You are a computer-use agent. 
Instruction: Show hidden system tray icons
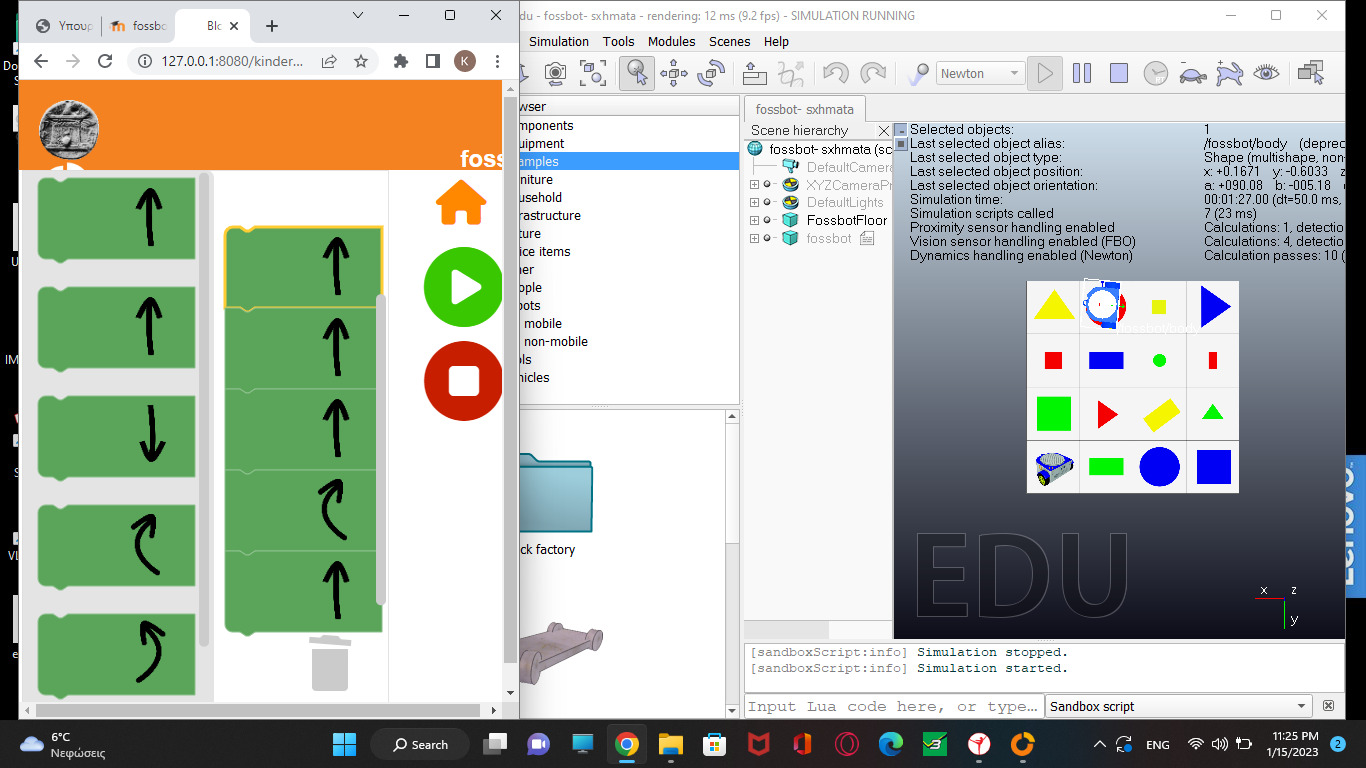(1100, 744)
